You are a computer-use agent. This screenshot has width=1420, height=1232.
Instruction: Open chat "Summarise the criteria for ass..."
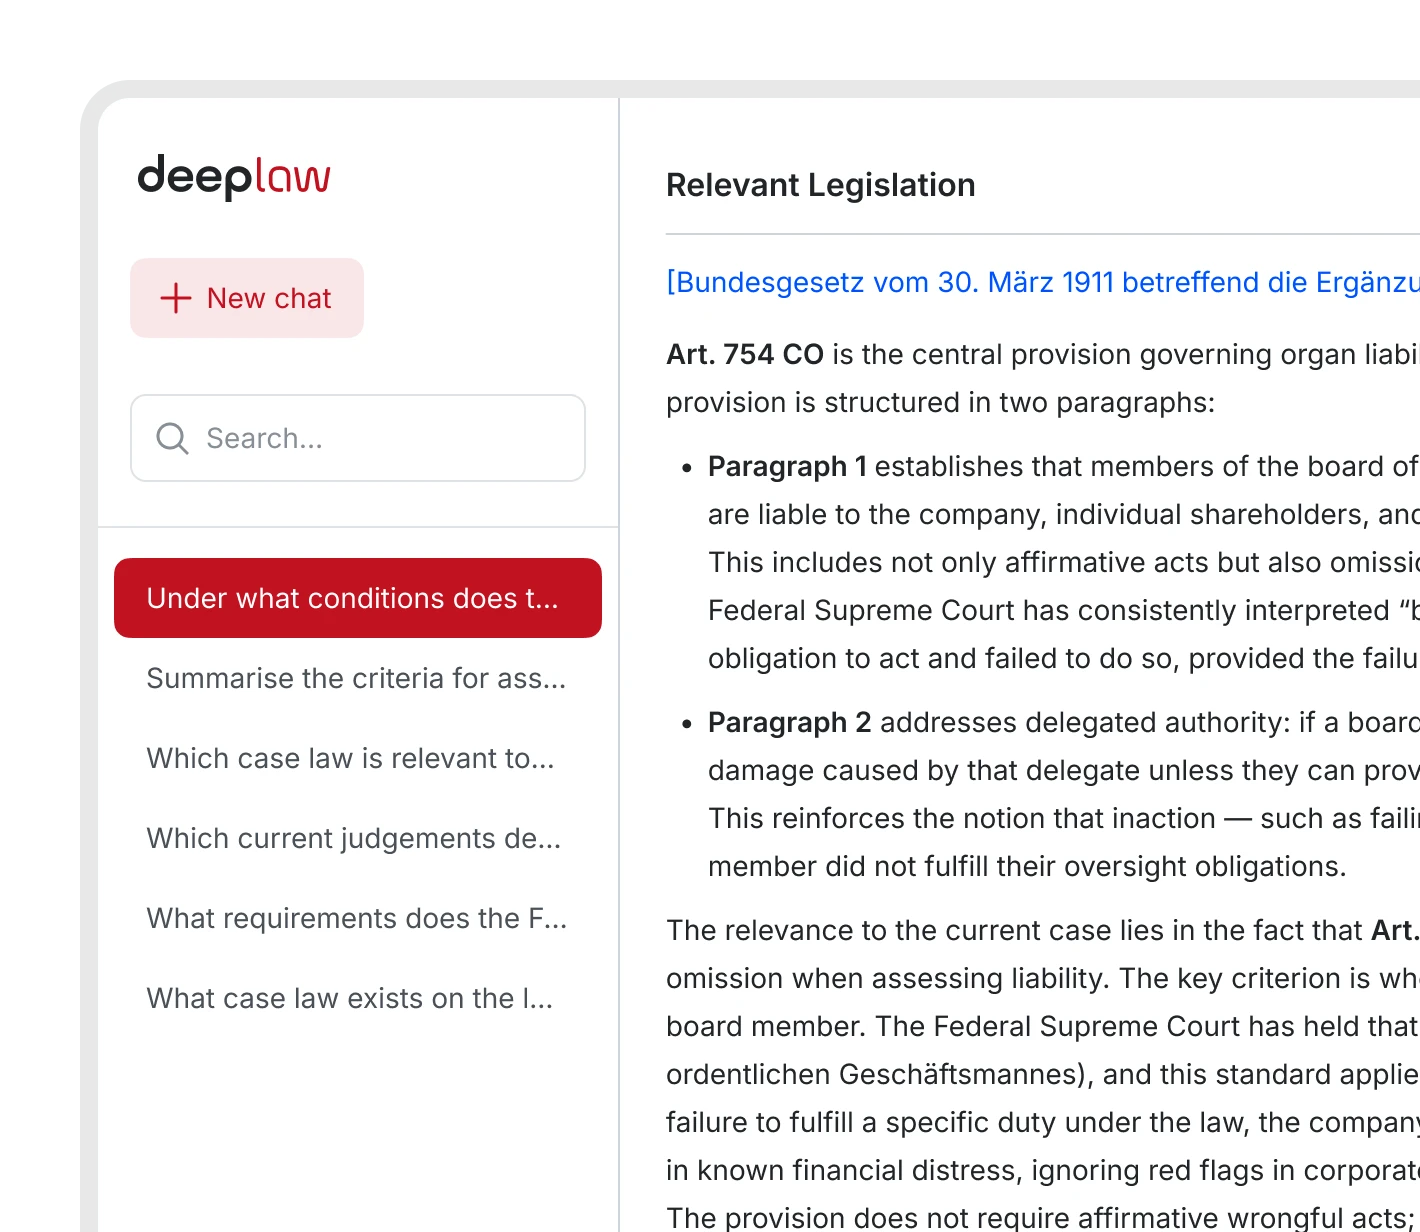point(356,678)
